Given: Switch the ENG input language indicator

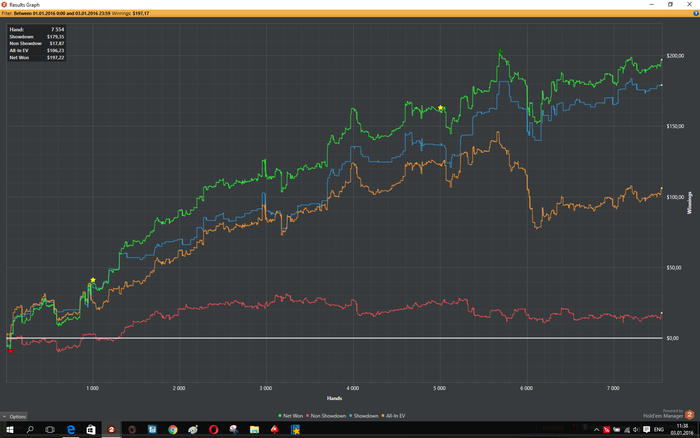Looking at the screenshot, I should (659, 430).
